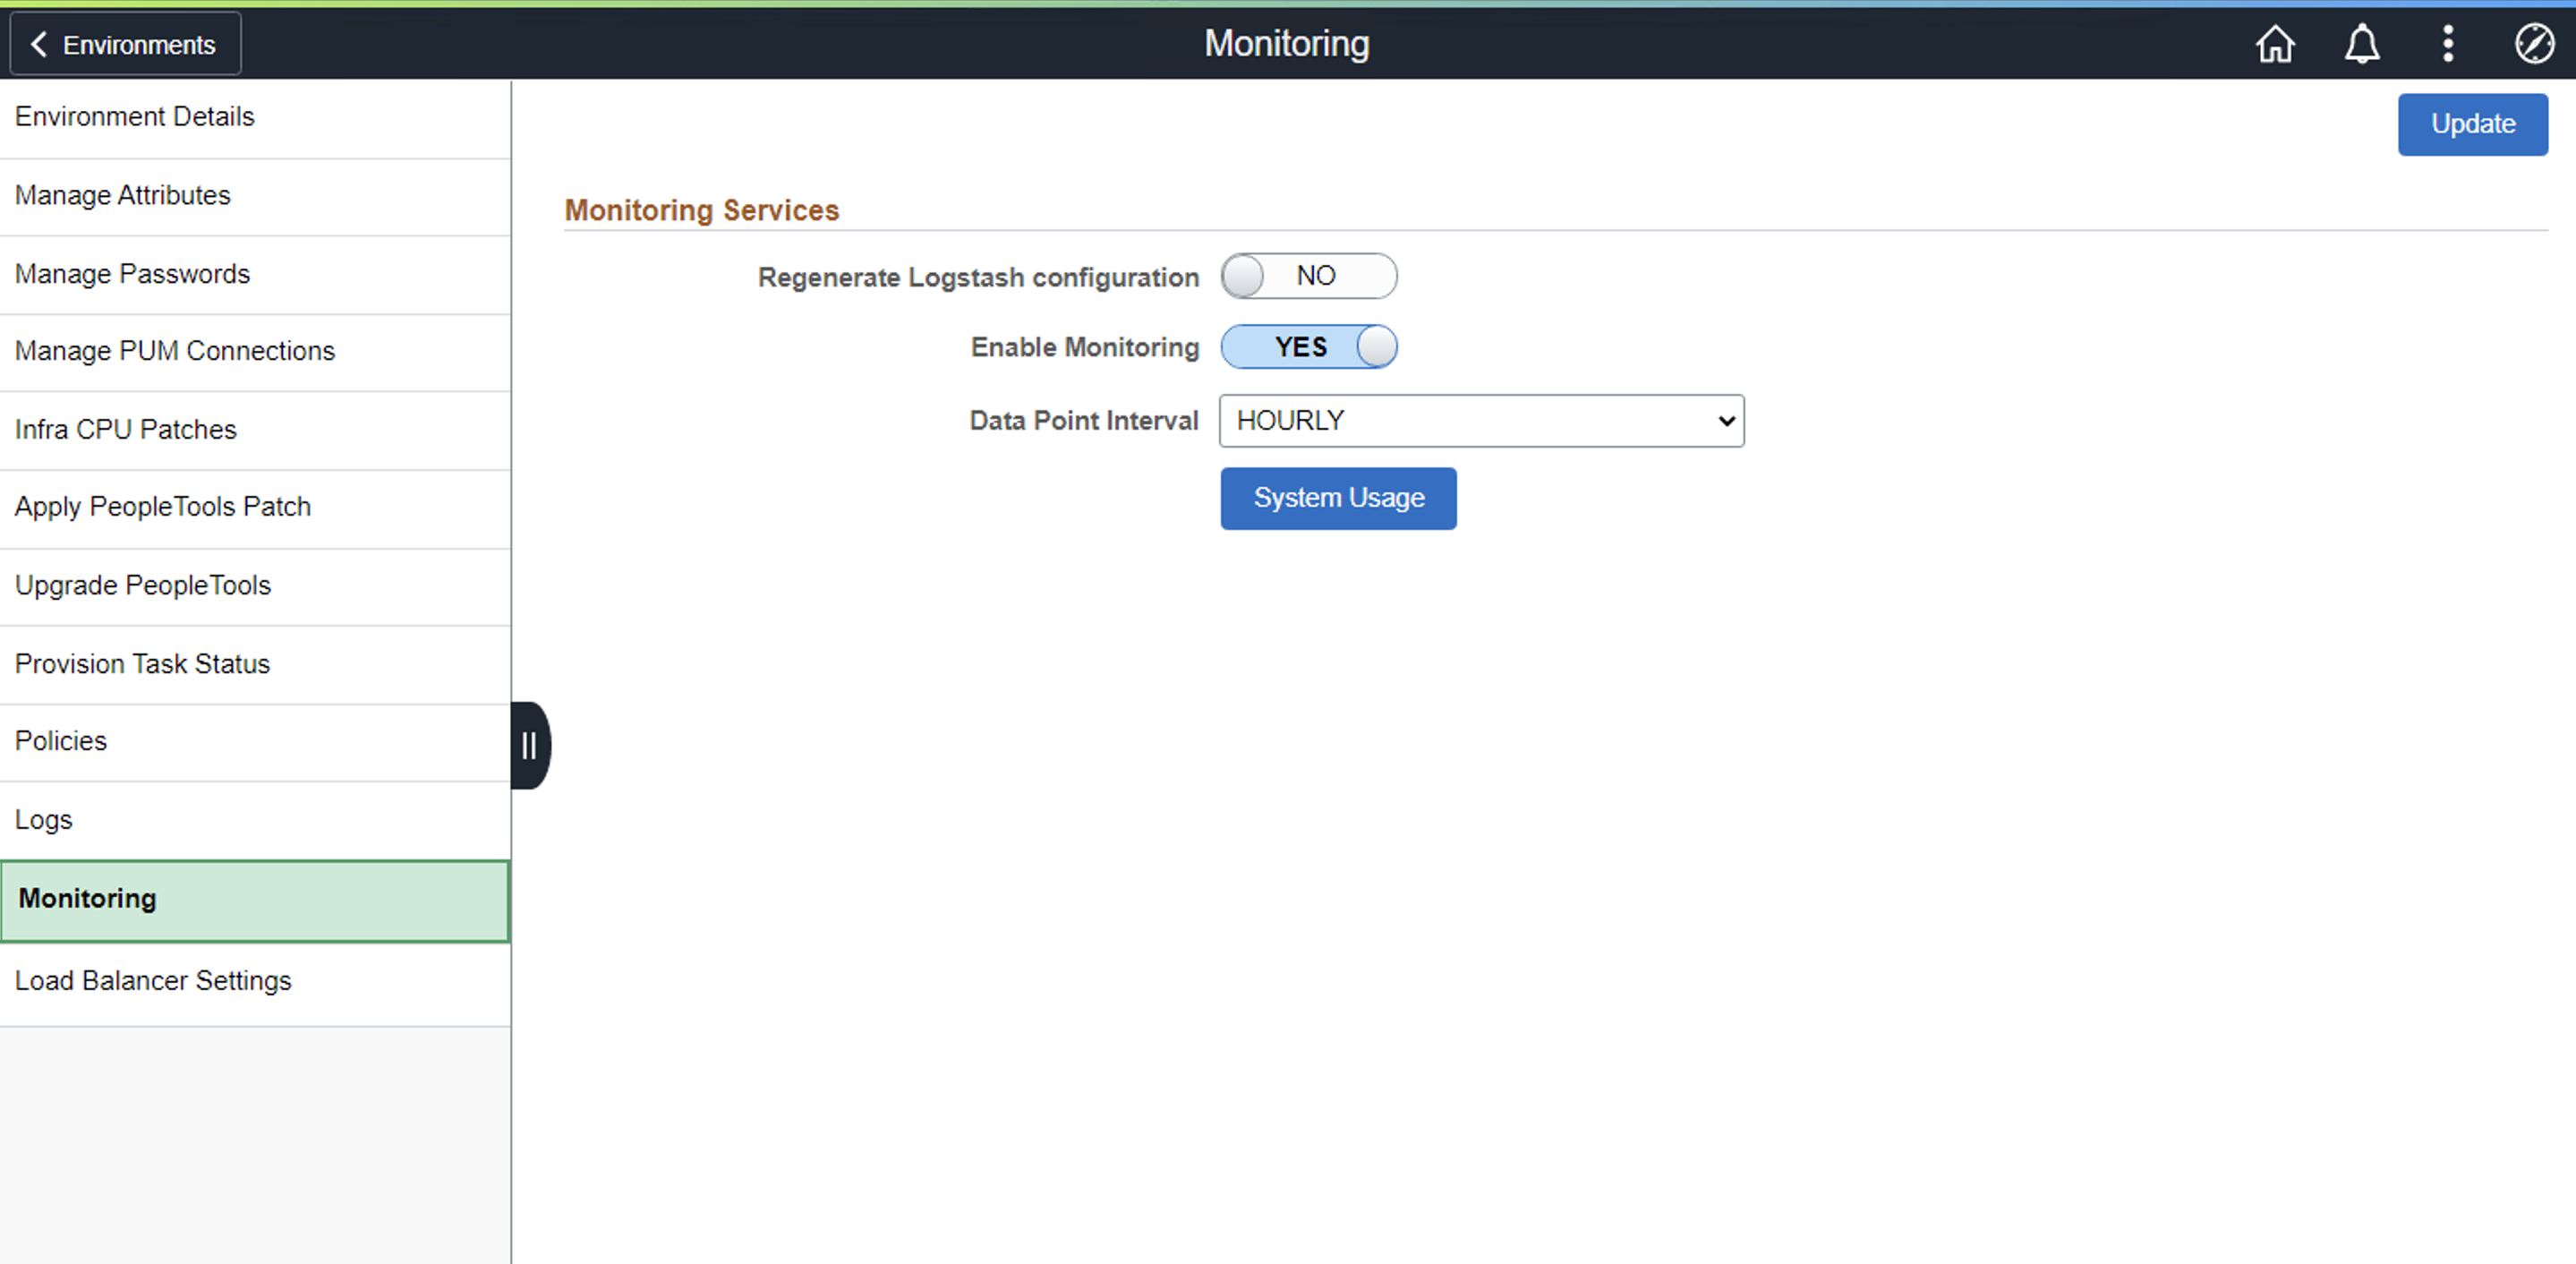
Task: Expand the Data Point Interval chevron
Action: pyautogui.click(x=1724, y=420)
